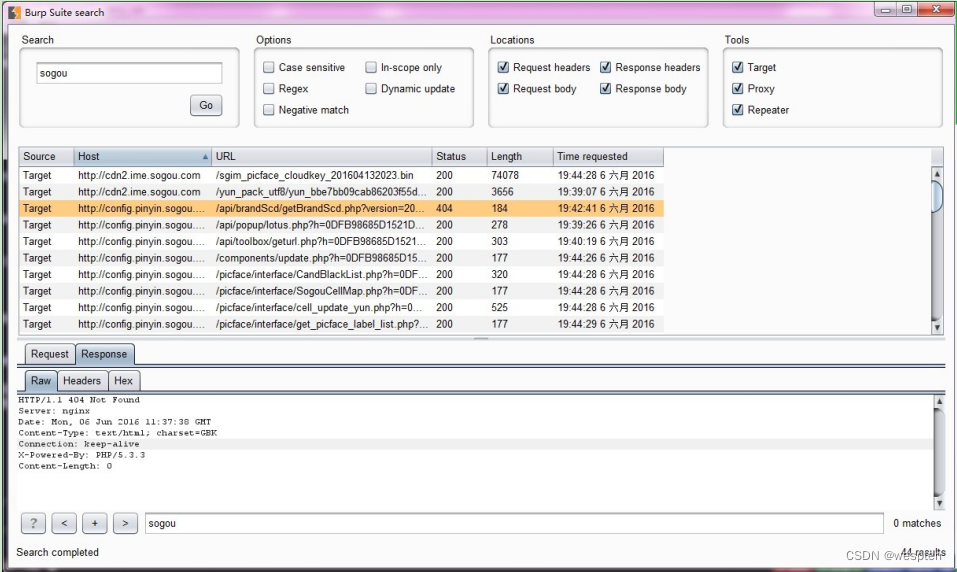Click the Search completed status text
Image resolution: width=957 pixels, height=572 pixels.
(57, 552)
